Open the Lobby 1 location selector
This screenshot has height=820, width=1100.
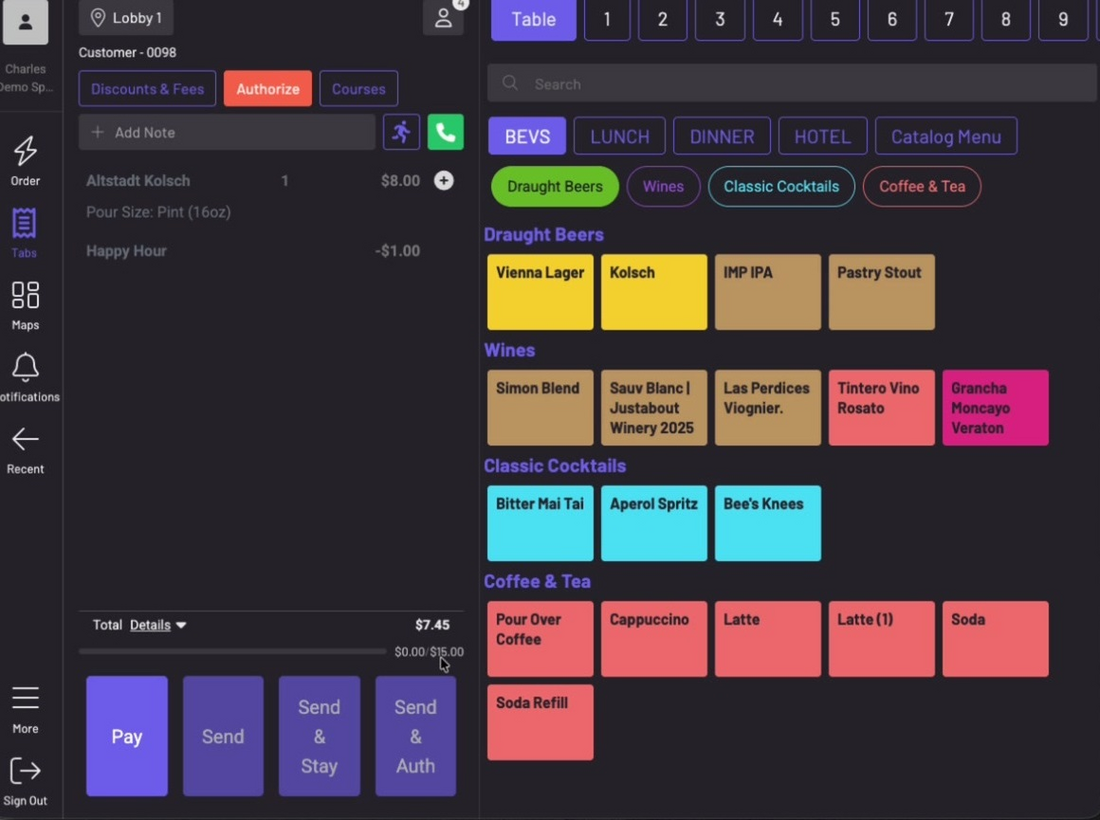[x=126, y=18]
